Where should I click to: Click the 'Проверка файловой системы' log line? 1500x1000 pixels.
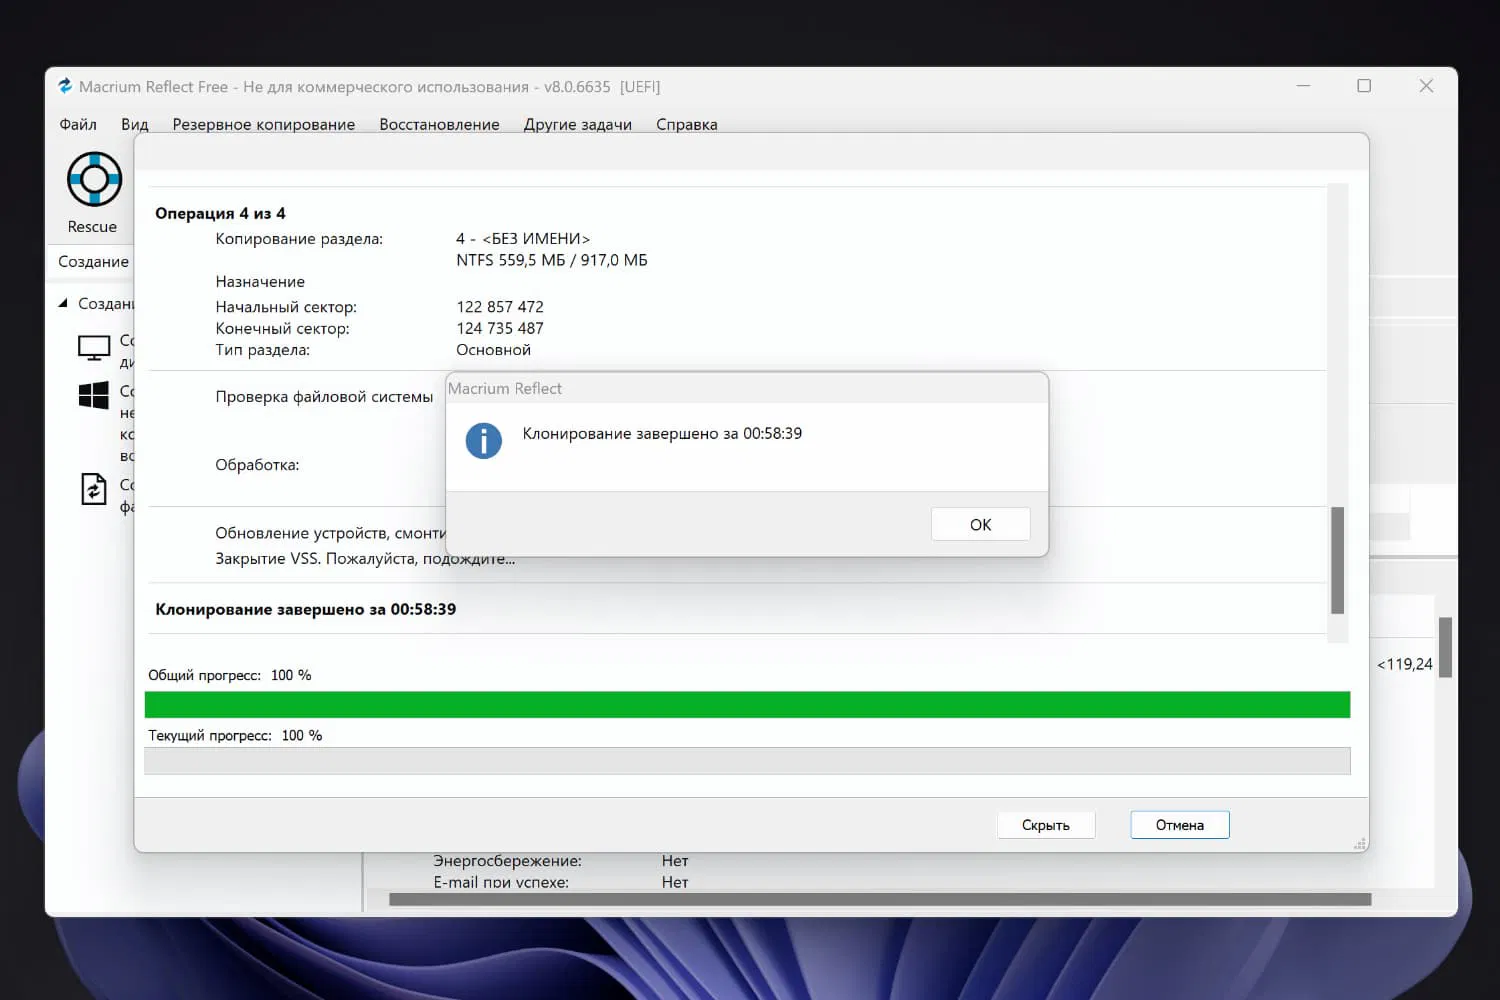tap(324, 397)
